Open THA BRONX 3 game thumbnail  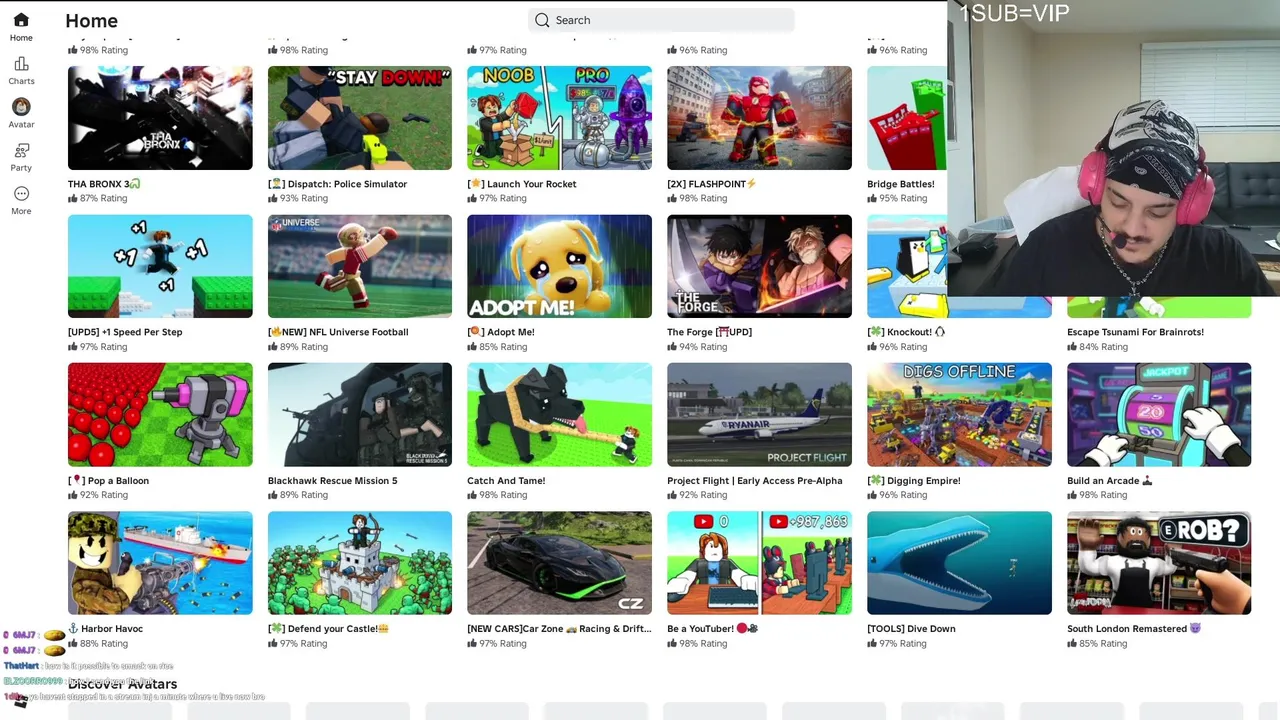160,118
